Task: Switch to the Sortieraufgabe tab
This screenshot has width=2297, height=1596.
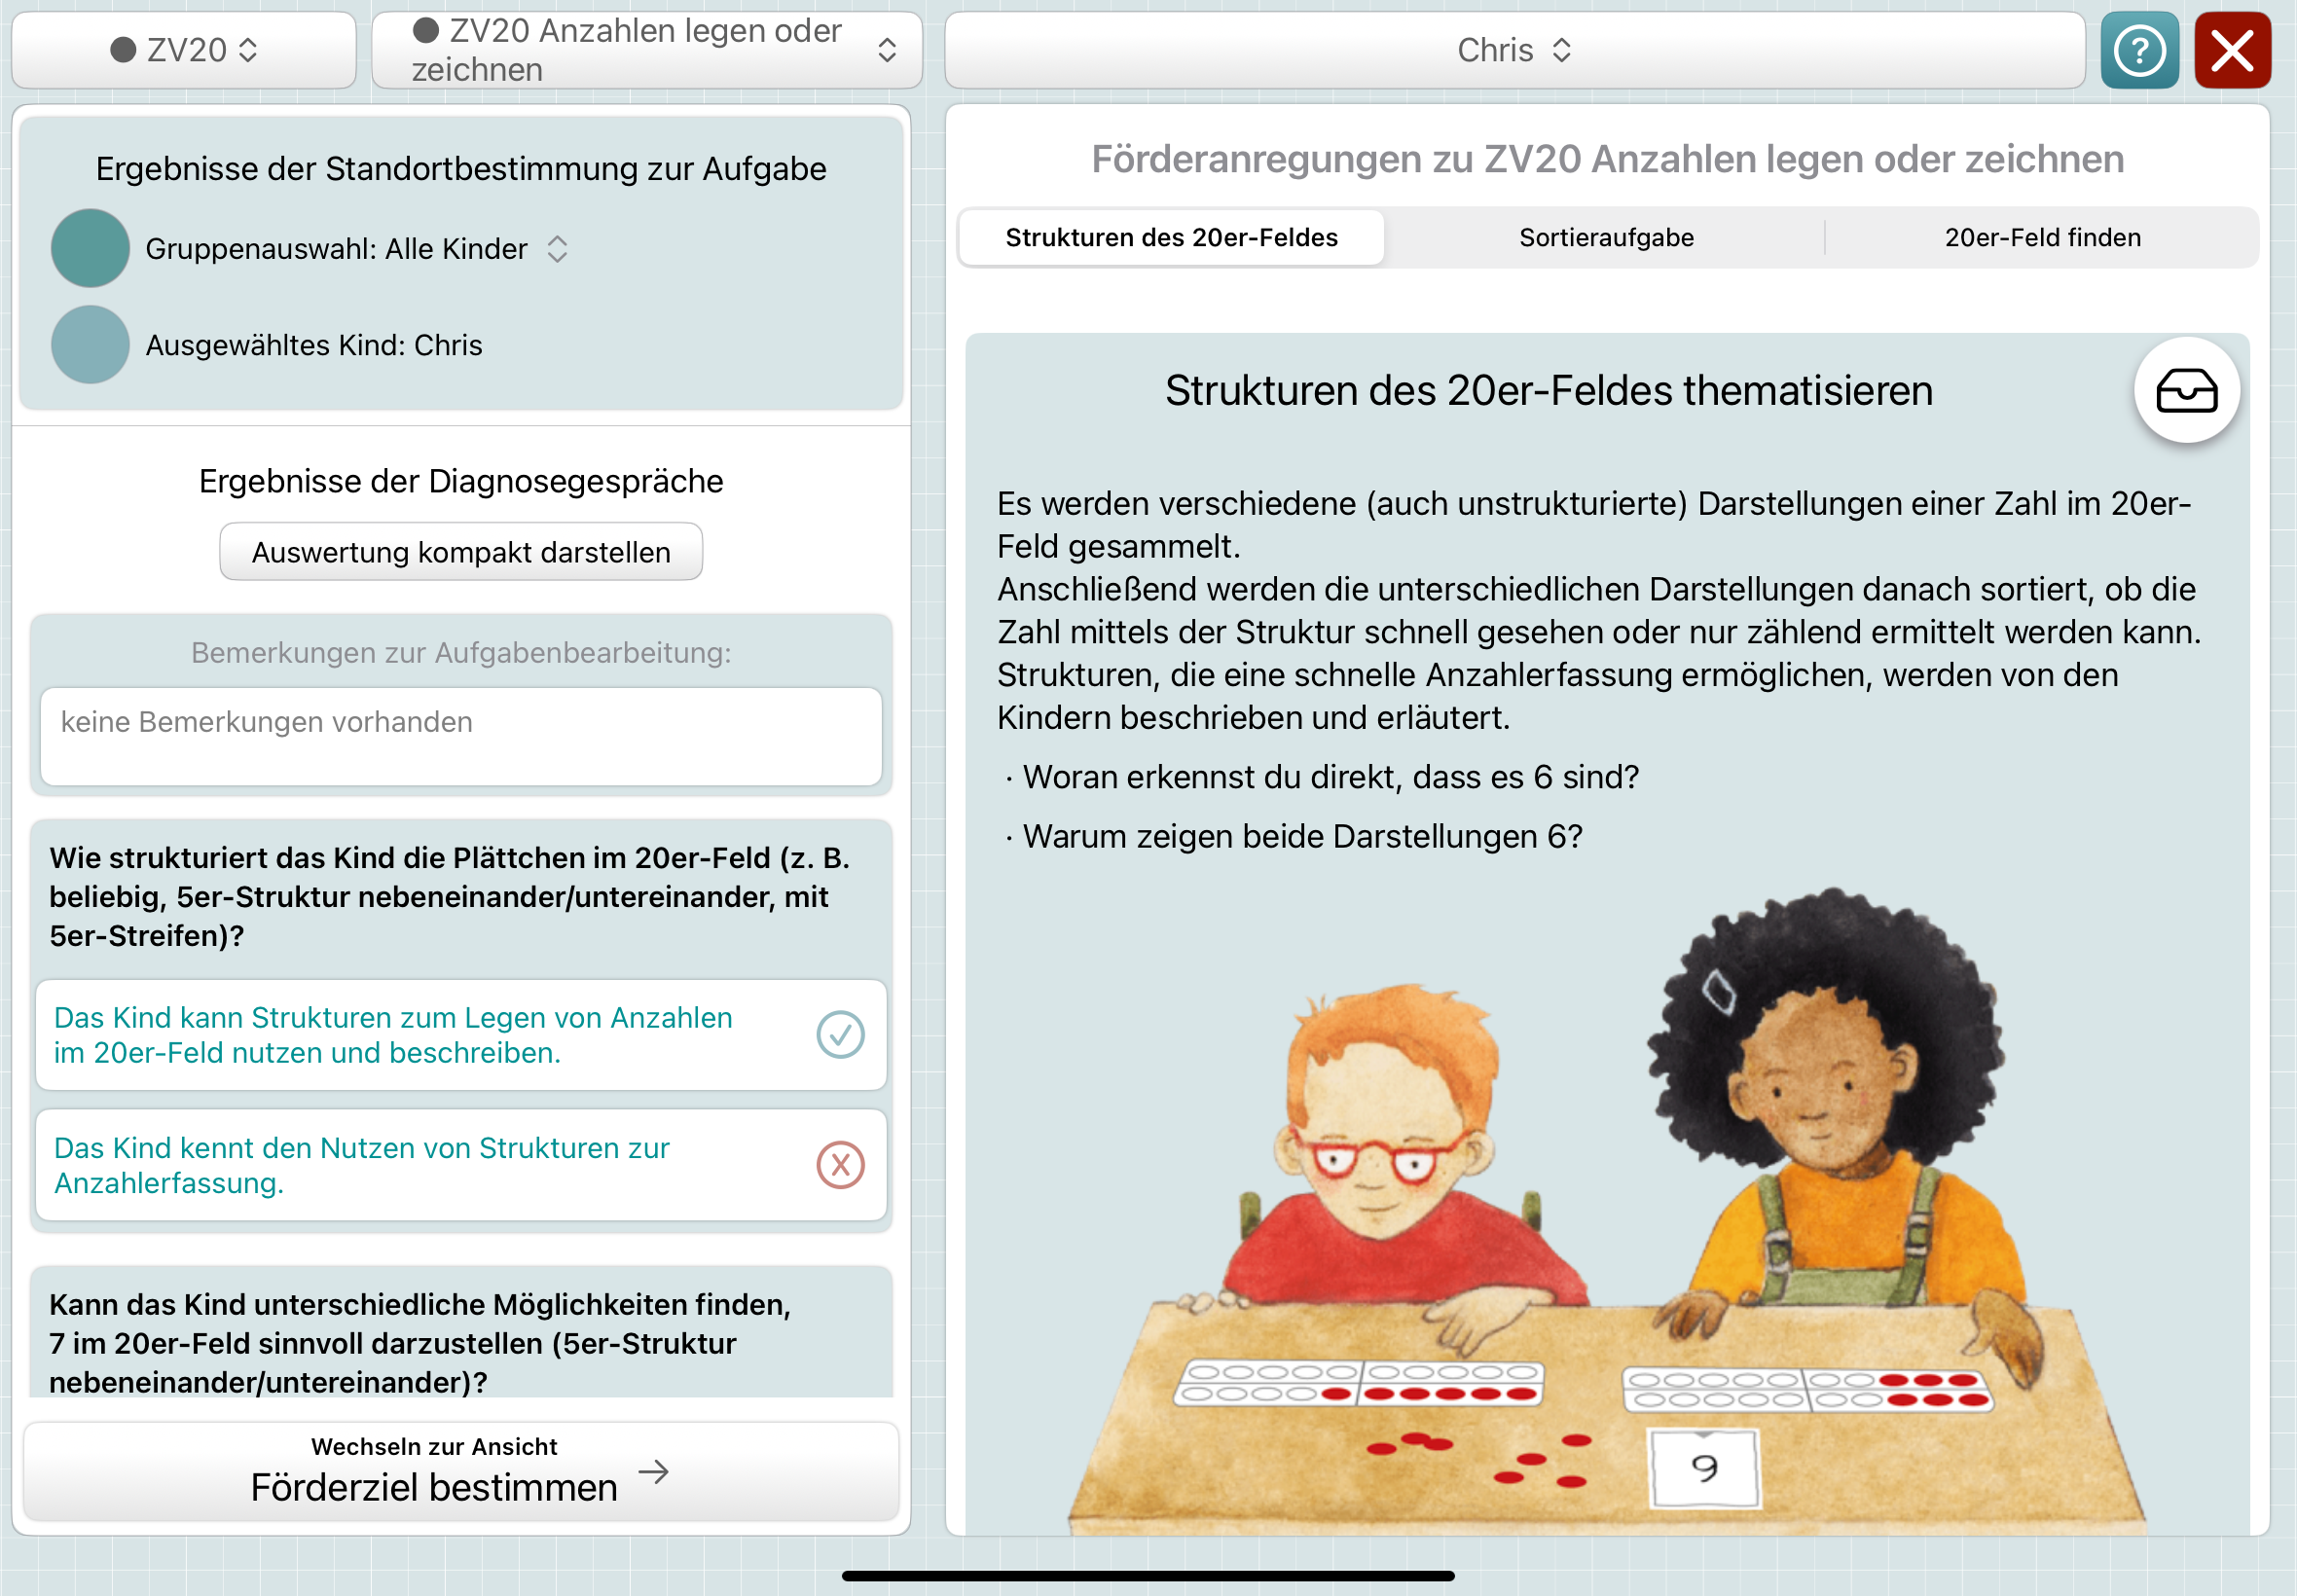Action: pos(1606,238)
